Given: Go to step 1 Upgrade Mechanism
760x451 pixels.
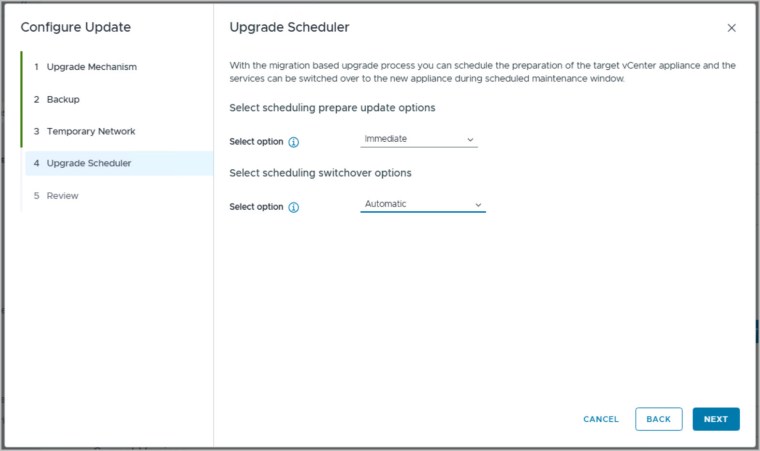Looking at the screenshot, I should coord(91,67).
